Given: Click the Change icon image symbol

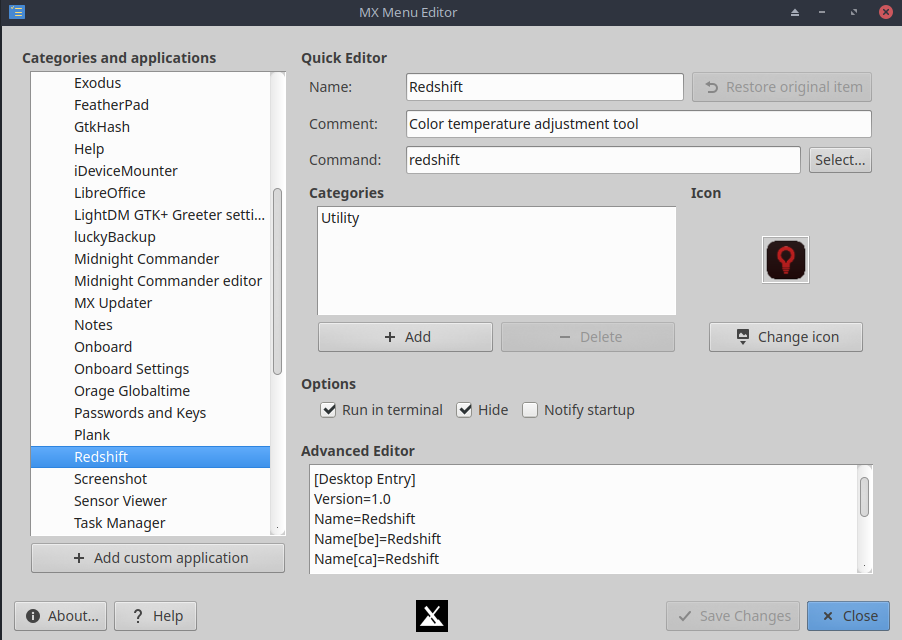Looking at the screenshot, I should click(x=743, y=336).
